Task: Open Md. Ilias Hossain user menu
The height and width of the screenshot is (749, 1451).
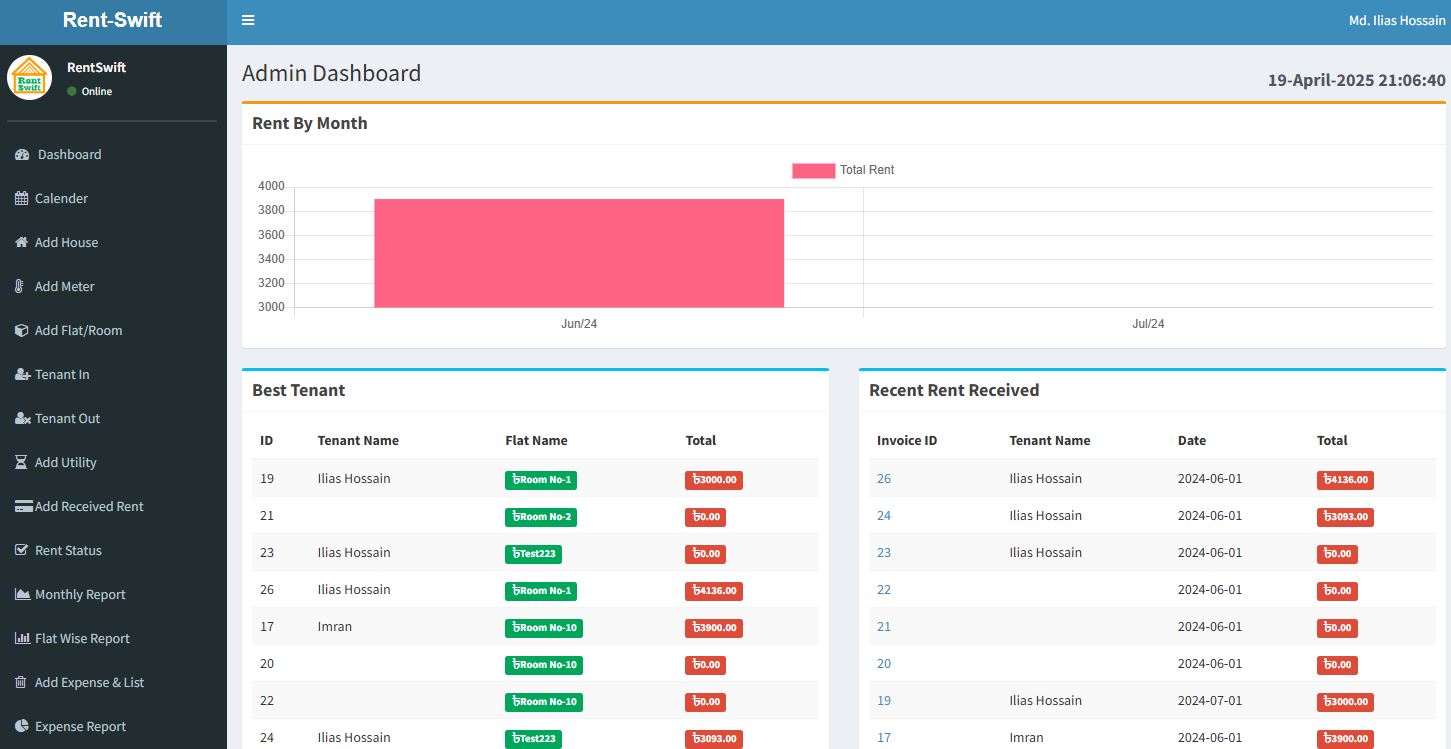Action: 1397,21
